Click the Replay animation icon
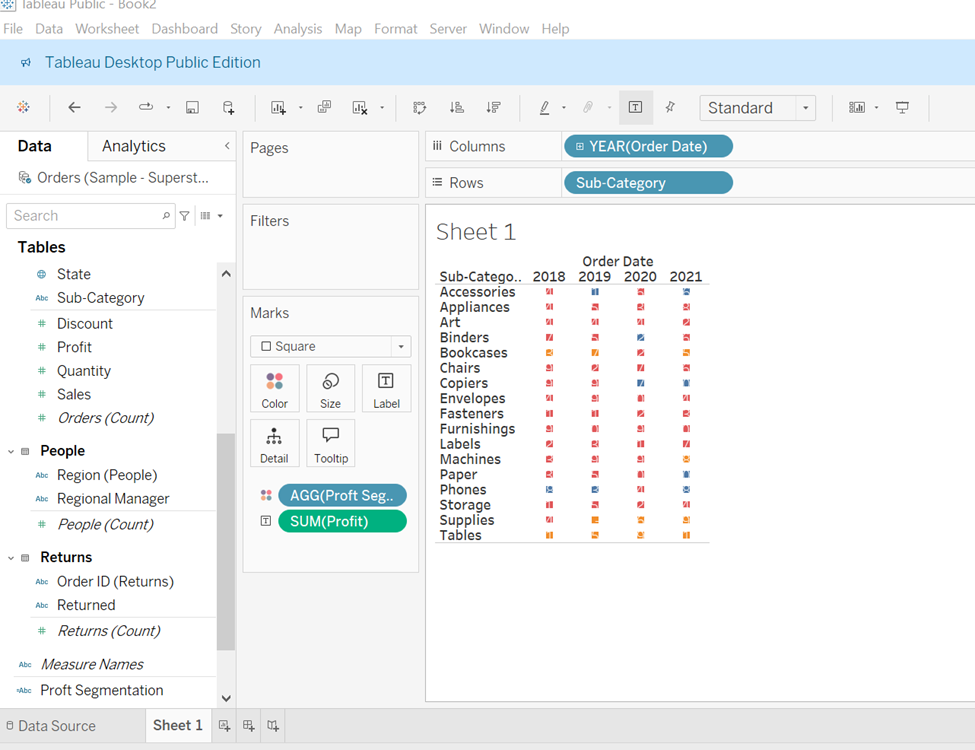This screenshot has width=975, height=750. [146, 107]
